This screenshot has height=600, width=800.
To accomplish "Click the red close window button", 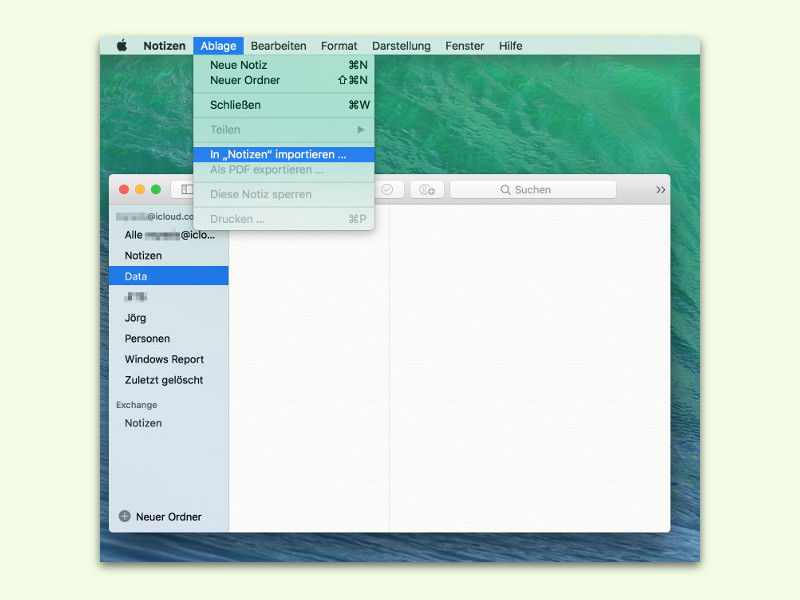I will (124, 189).
